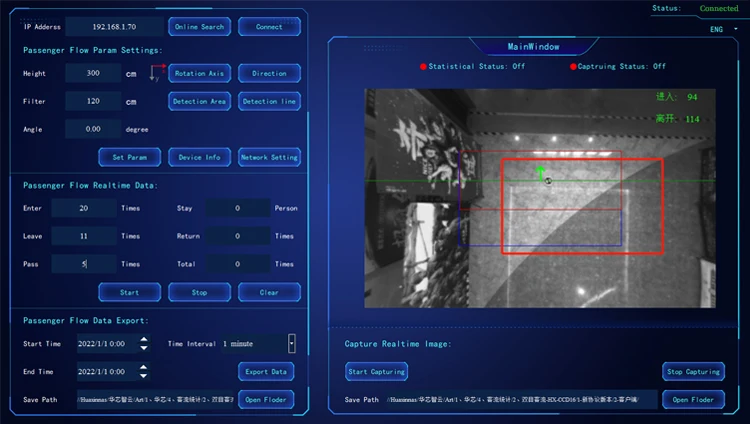Screen dimensions: 750x424
Task: Start passenger flow counting
Action: 130,292
